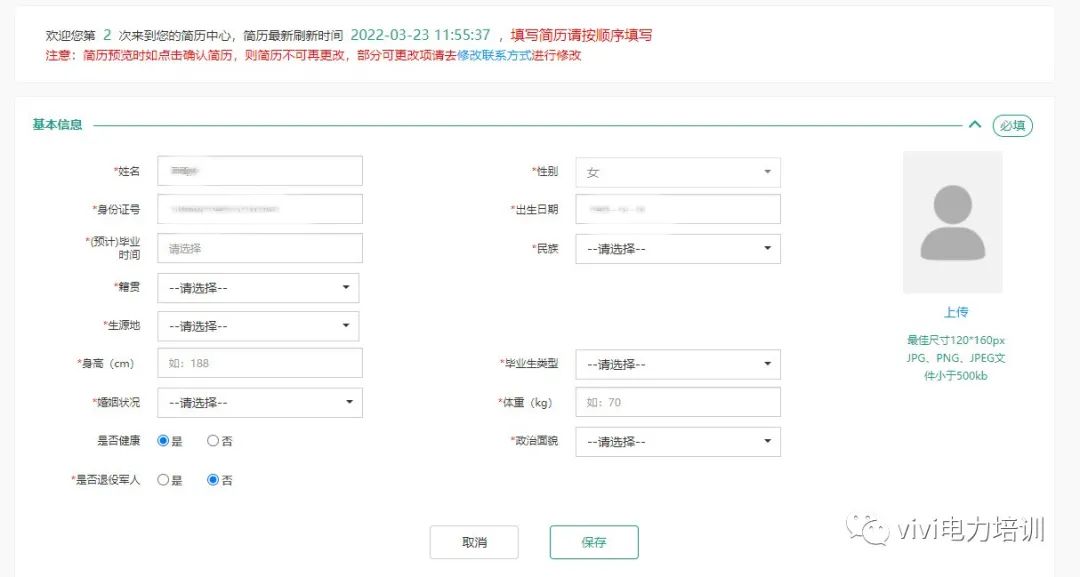This screenshot has width=1080, height=577.
Task: Collapse the 基本信息 section chevron
Action: [x=974, y=125]
